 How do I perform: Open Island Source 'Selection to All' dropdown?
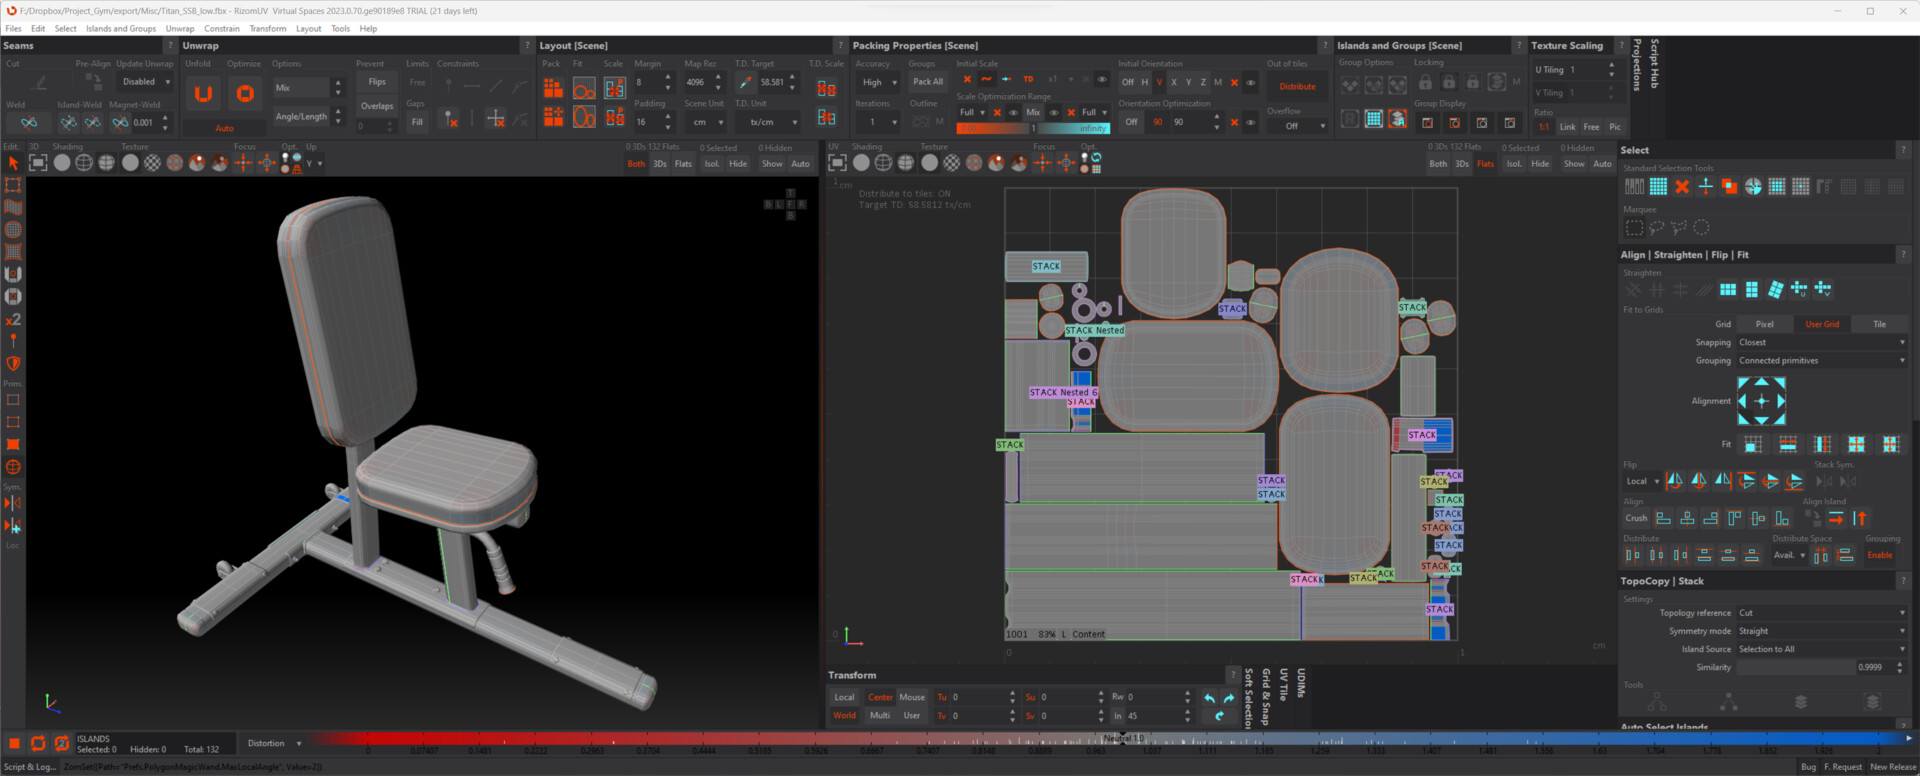click(1821, 649)
